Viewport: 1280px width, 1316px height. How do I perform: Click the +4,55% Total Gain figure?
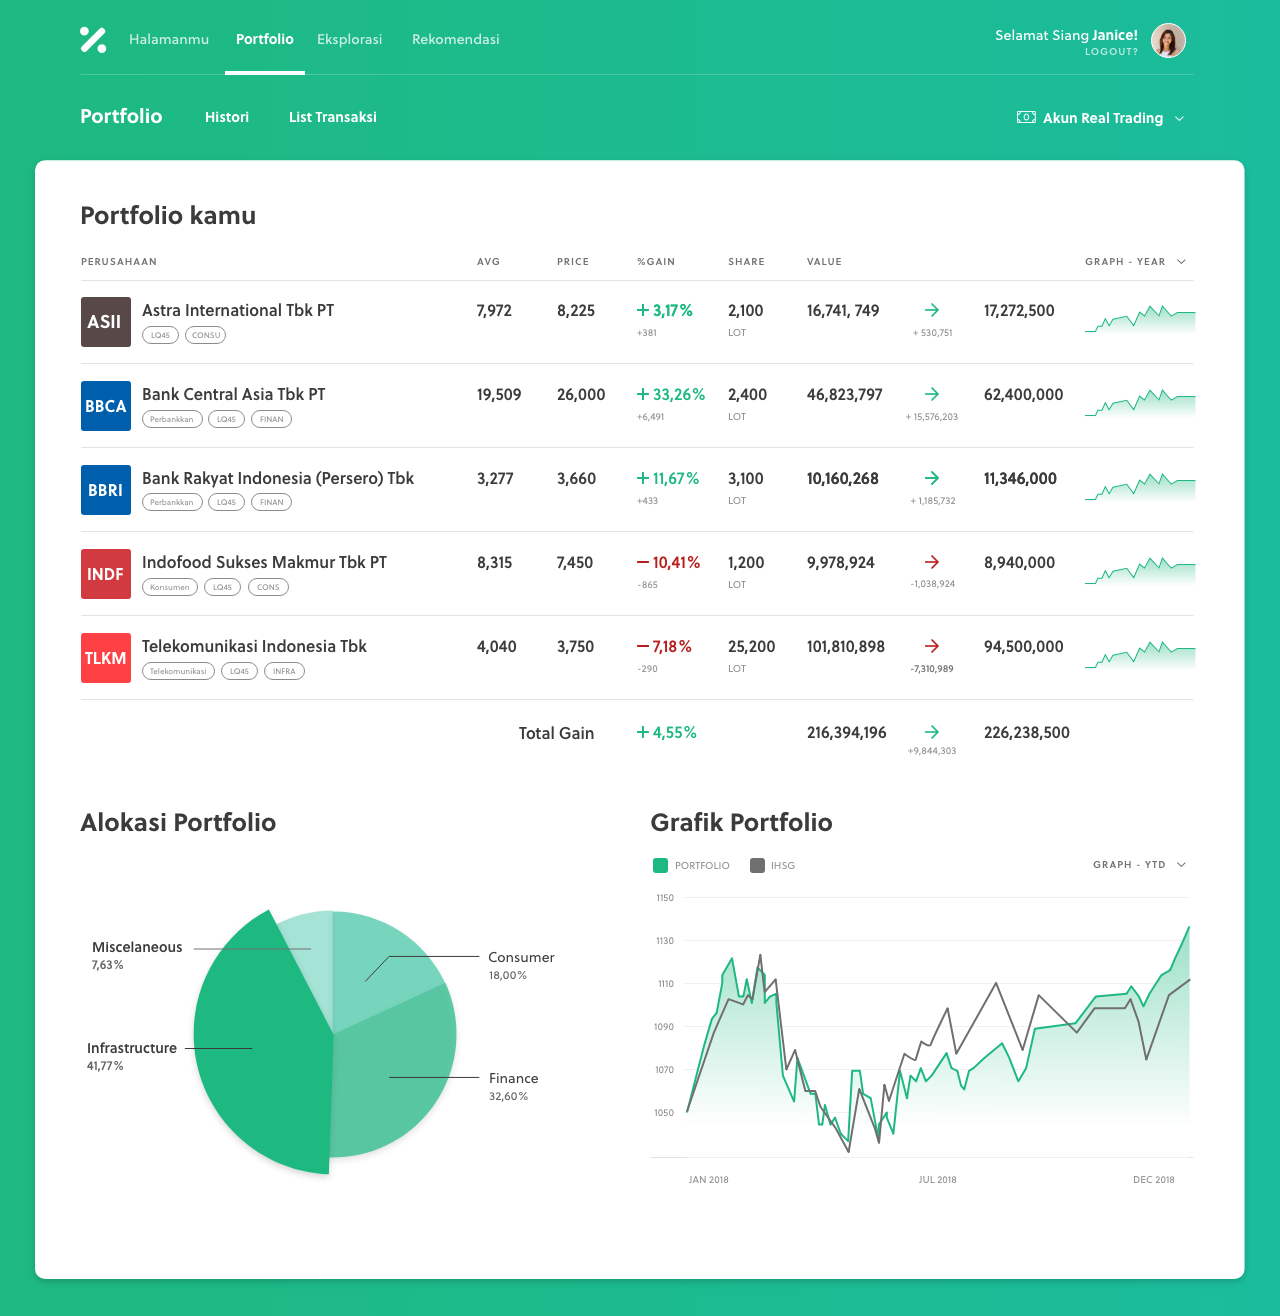(667, 733)
